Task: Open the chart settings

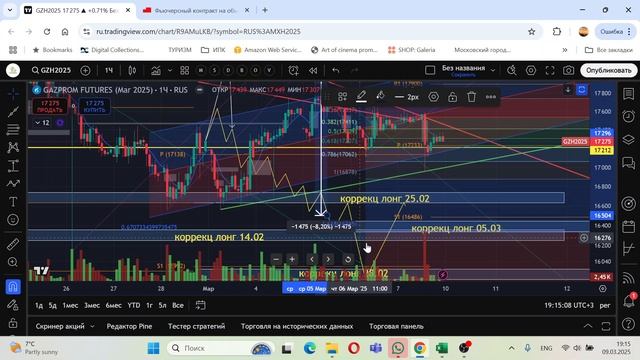Action: click(531, 70)
